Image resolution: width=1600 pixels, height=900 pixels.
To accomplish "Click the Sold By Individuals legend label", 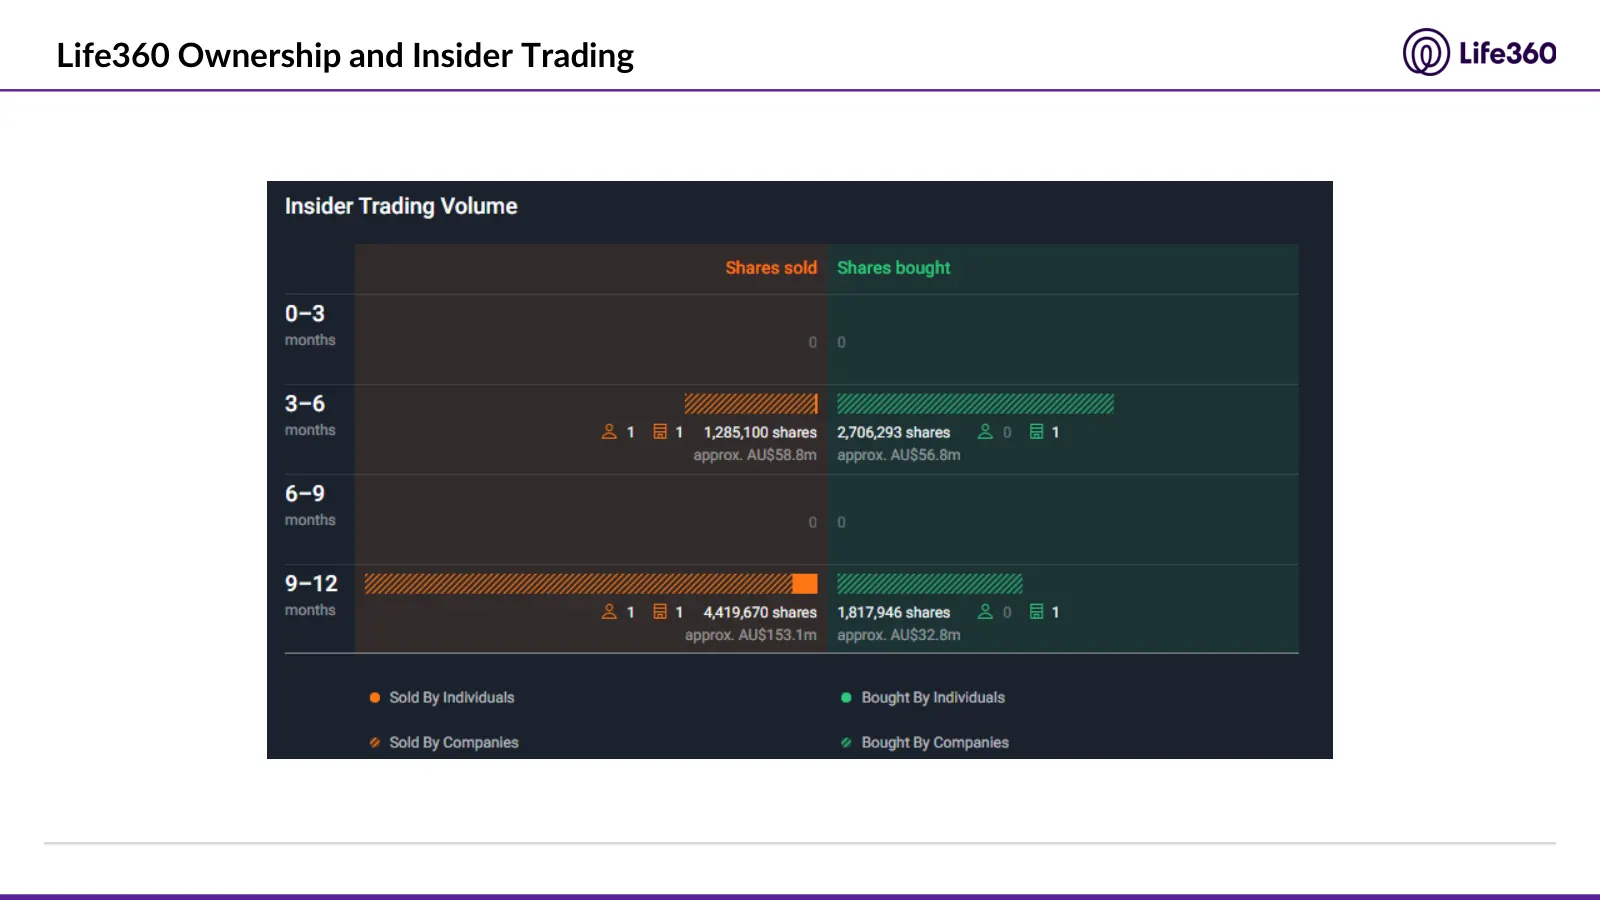I will pos(452,698).
